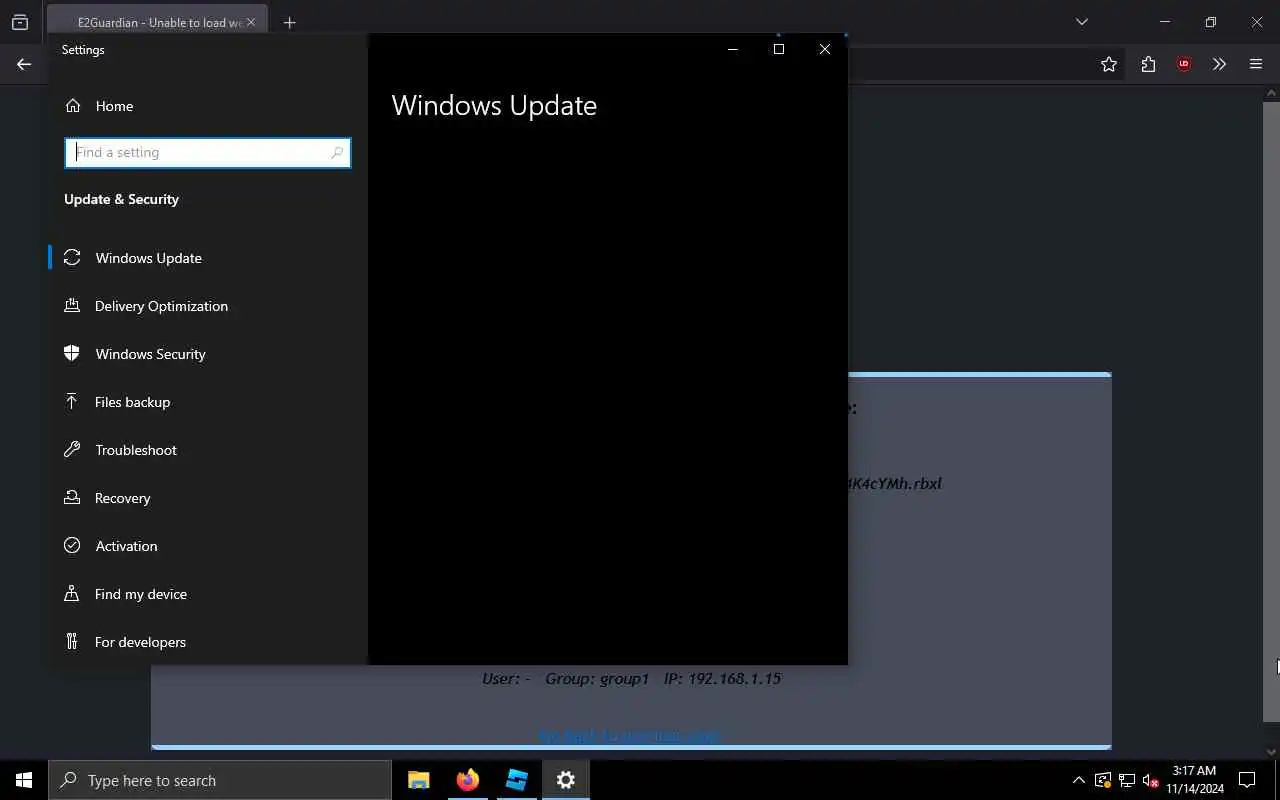The height and width of the screenshot is (800, 1280).
Task: Click the Files backup upload arrow icon
Action: pos(72,402)
